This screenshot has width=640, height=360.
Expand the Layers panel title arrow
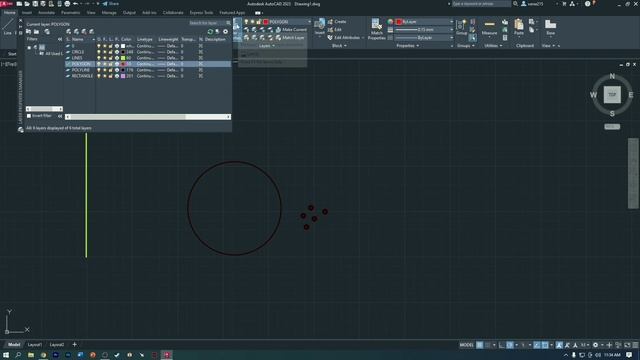click(274, 46)
